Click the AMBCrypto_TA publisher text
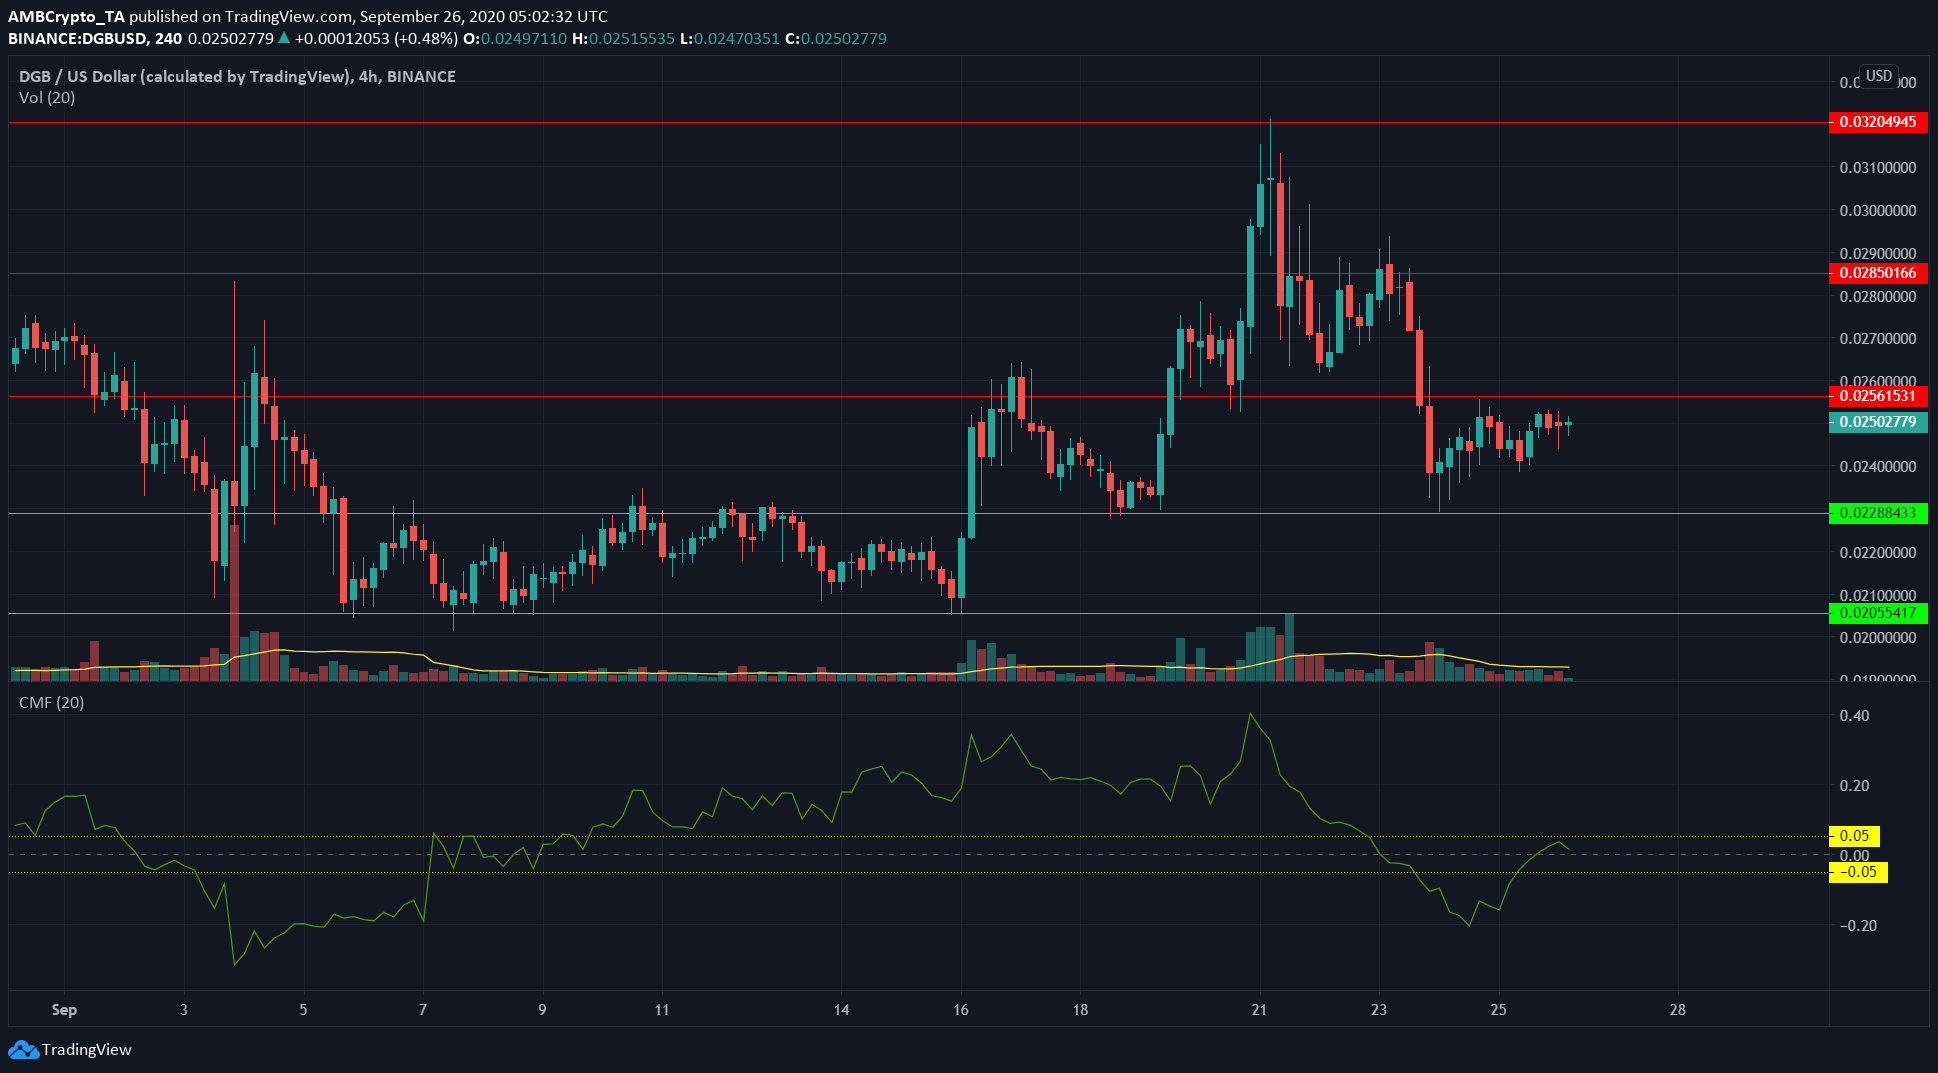The width and height of the screenshot is (1938, 1073). (66, 16)
